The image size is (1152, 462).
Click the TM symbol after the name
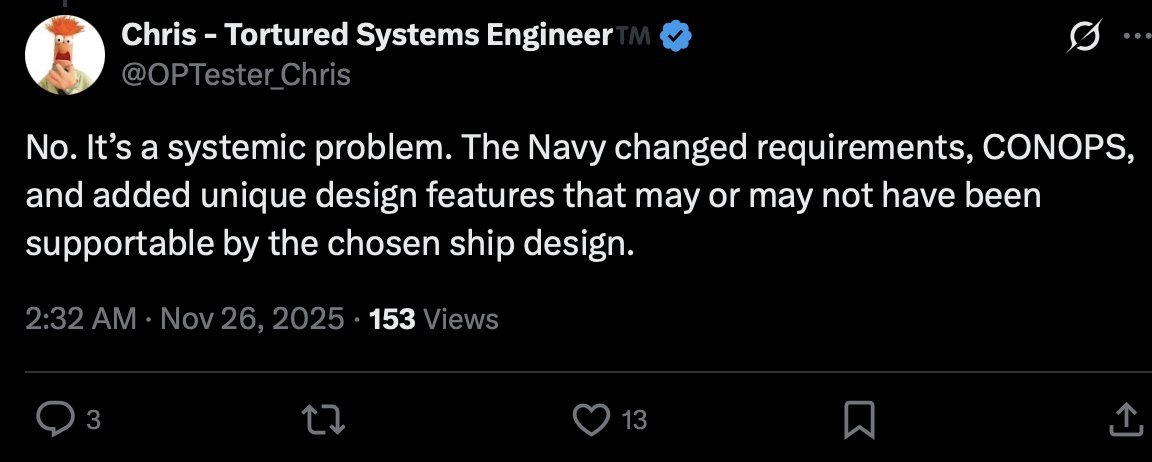point(632,38)
